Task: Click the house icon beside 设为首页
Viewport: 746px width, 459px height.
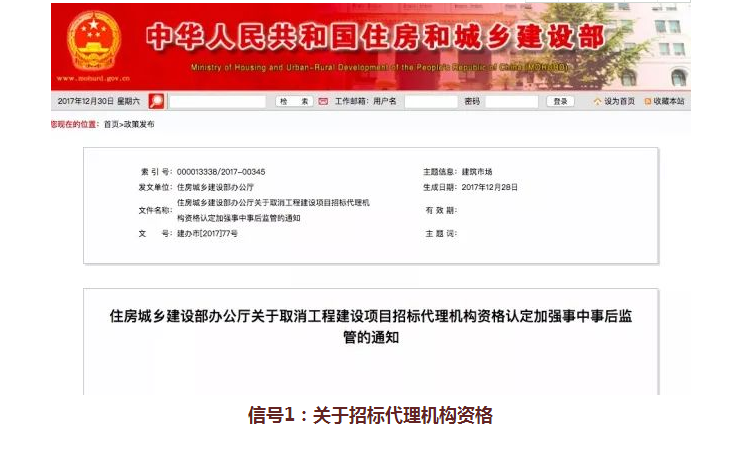Action: (x=598, y=101)
